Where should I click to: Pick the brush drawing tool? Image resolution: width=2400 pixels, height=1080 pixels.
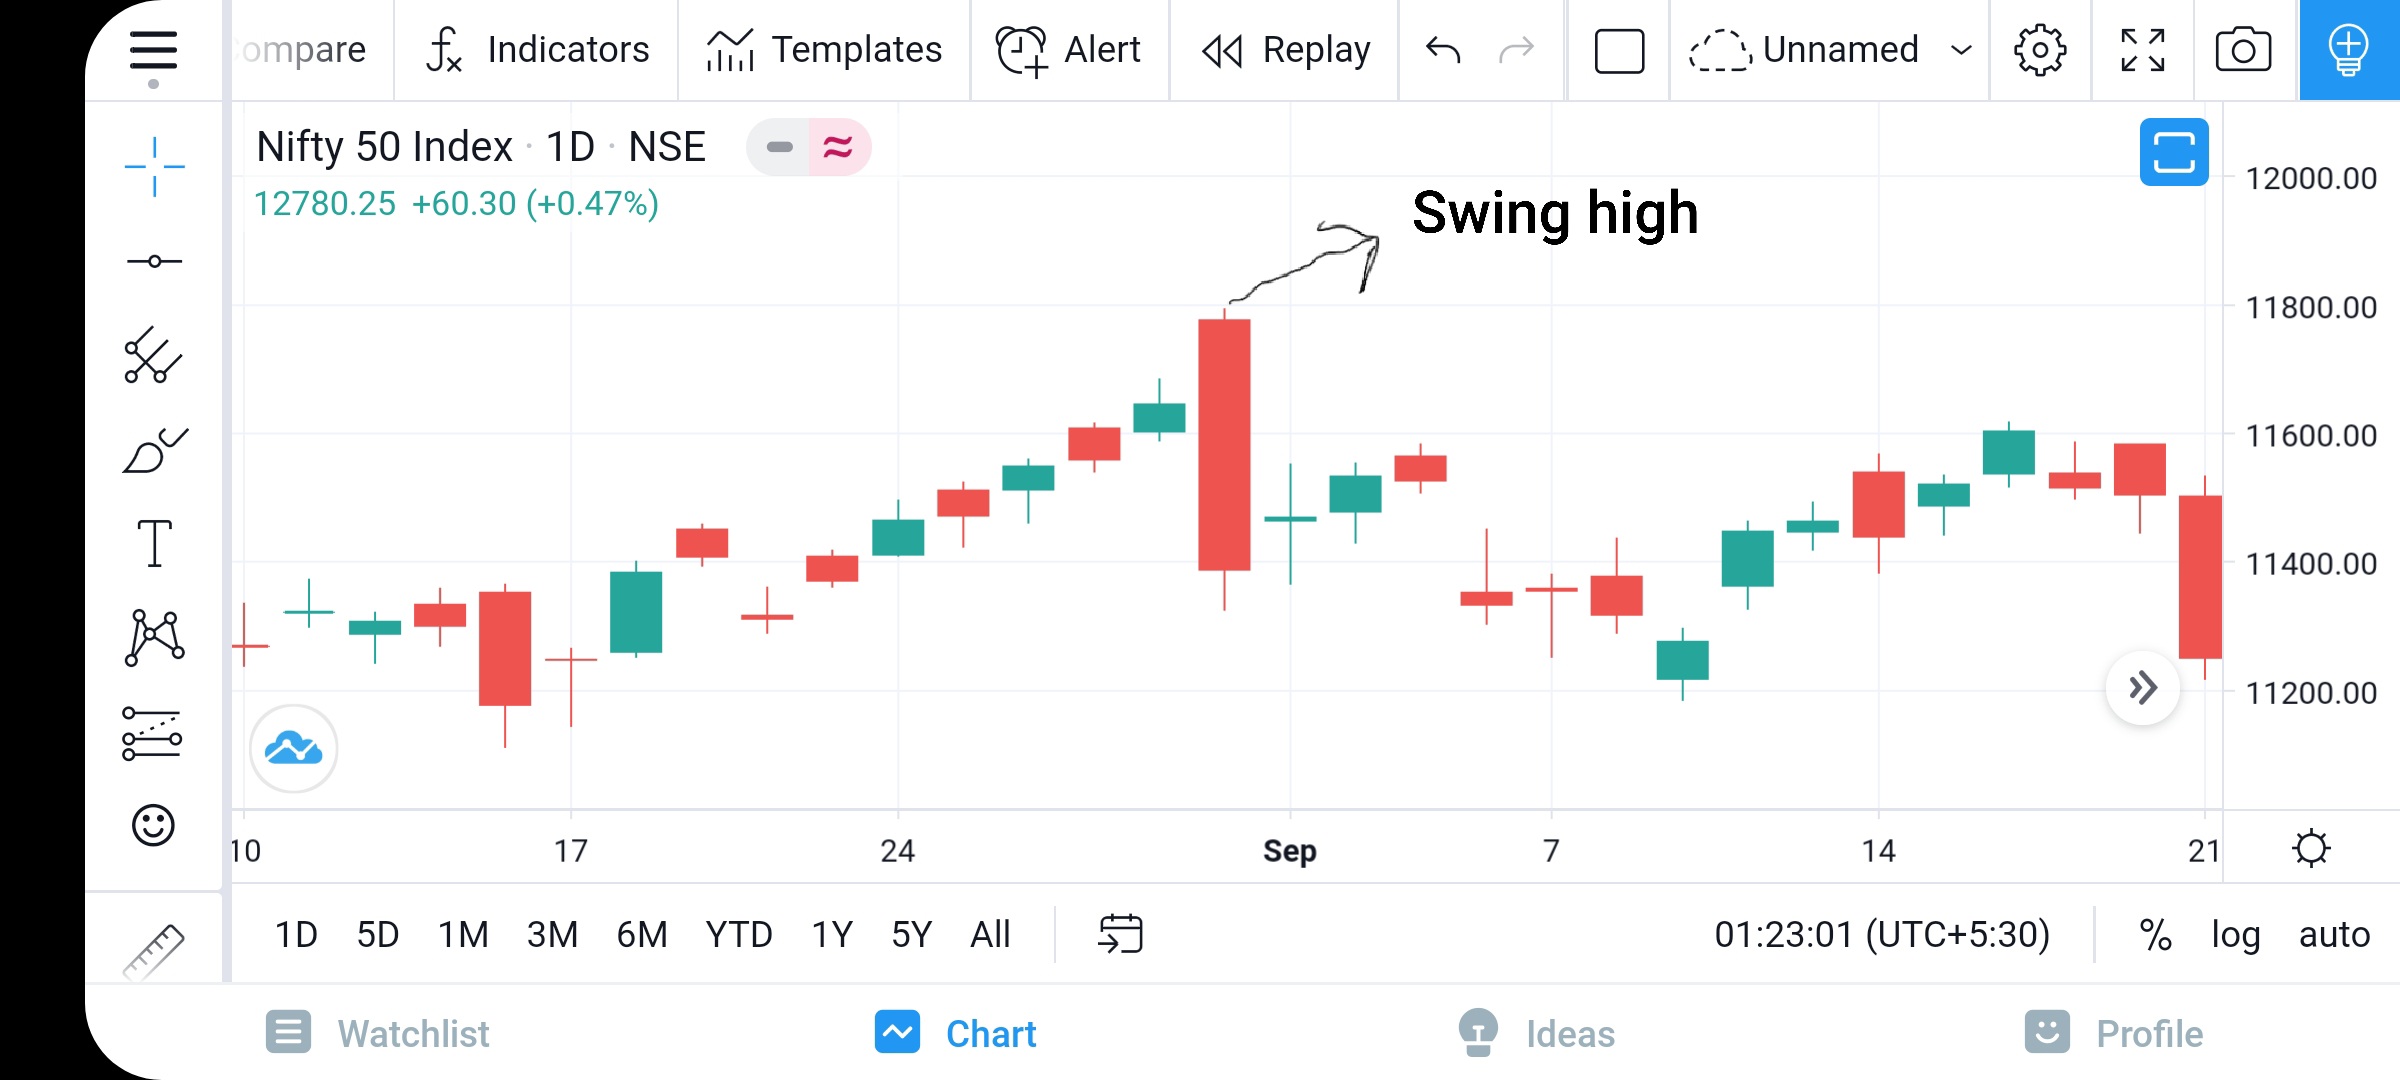[x=155, y=450]
